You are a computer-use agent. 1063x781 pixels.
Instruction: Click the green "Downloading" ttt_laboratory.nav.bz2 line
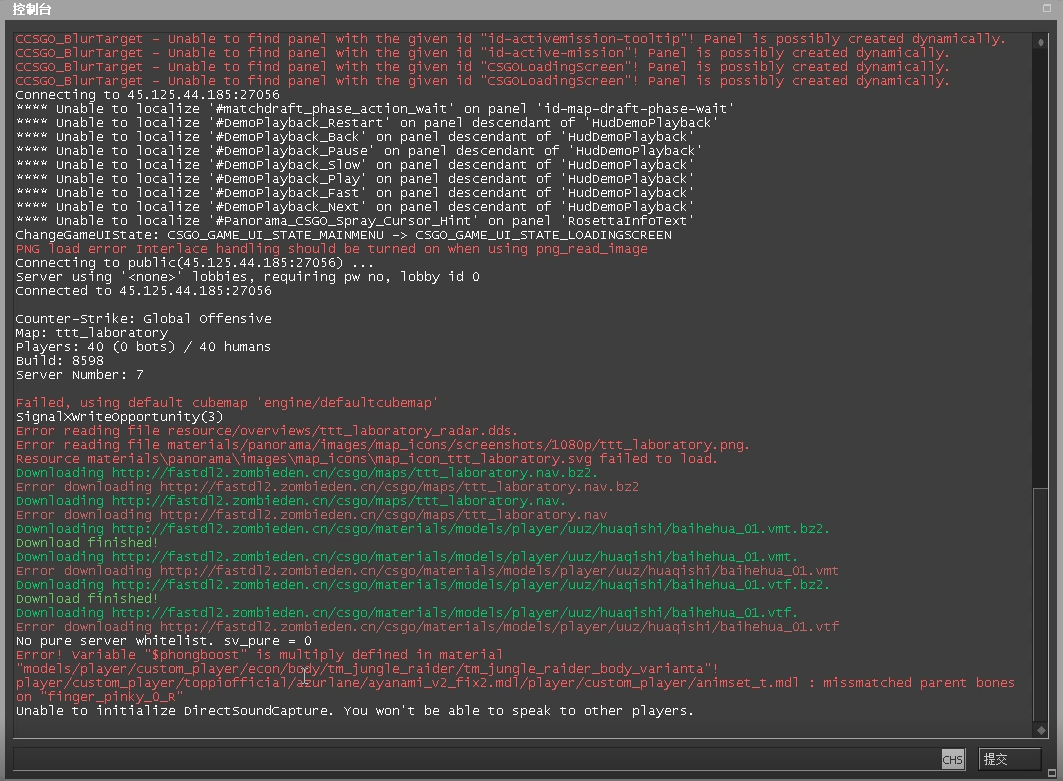(x=306, y=473)
